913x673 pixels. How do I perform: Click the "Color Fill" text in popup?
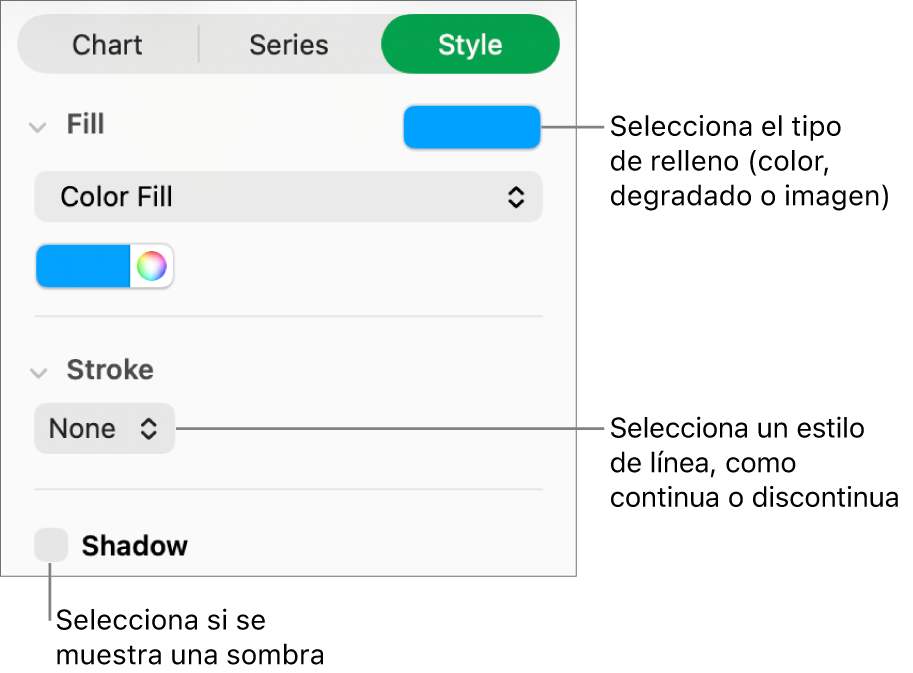pos(117,197)
